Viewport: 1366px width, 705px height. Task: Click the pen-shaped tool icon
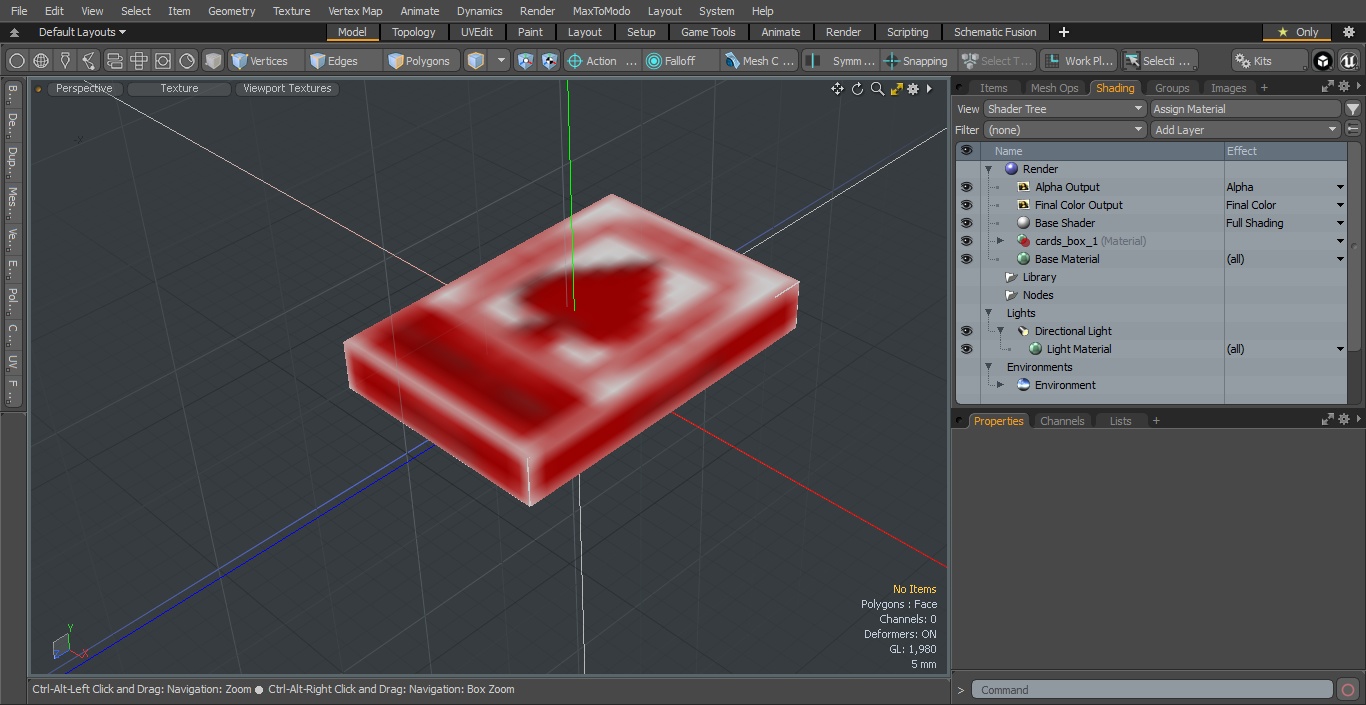65,61
